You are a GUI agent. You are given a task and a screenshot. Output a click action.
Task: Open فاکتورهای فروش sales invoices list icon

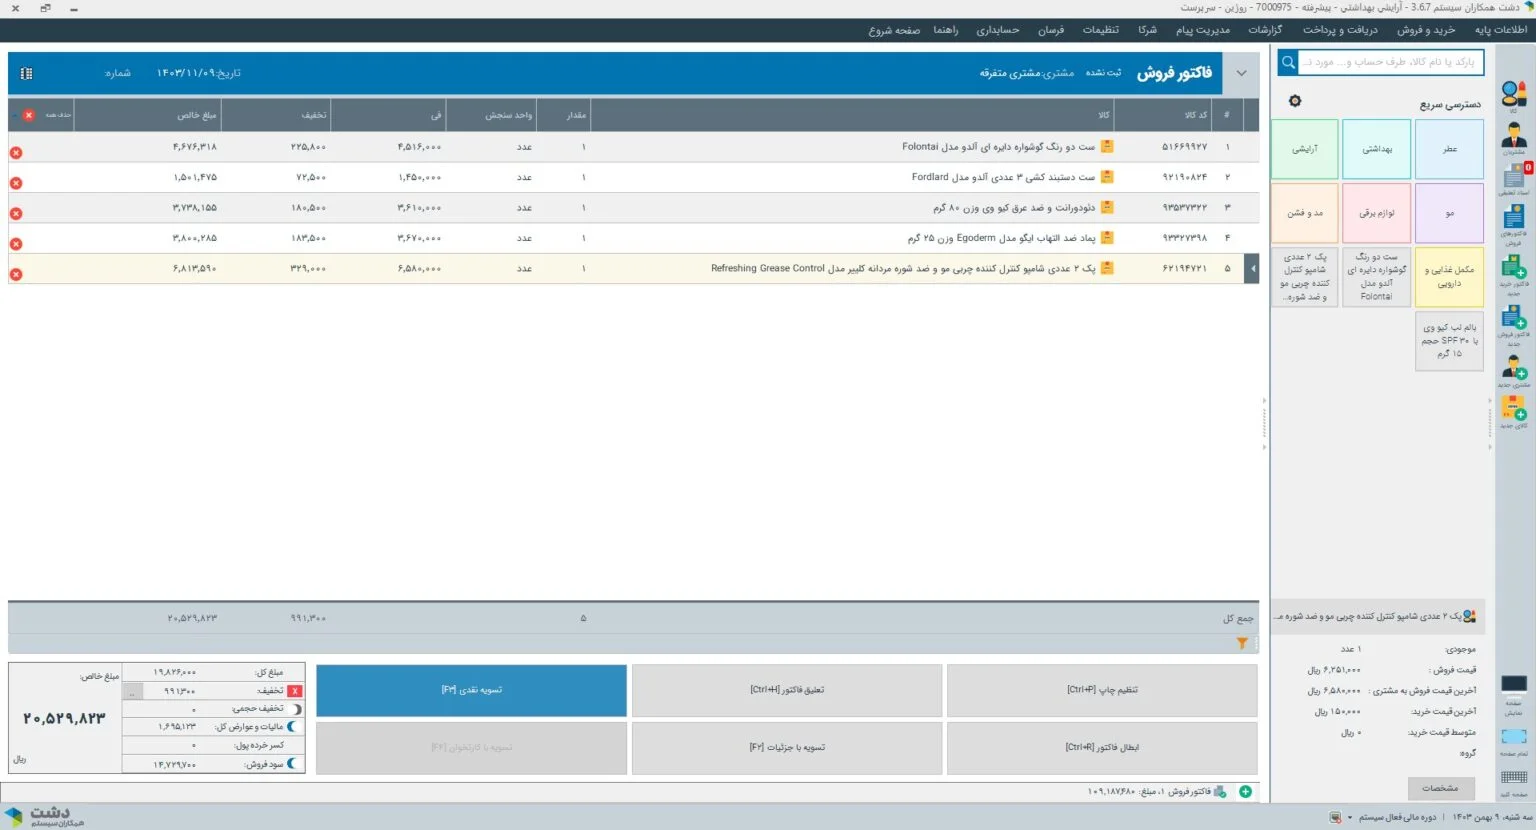1514,225
